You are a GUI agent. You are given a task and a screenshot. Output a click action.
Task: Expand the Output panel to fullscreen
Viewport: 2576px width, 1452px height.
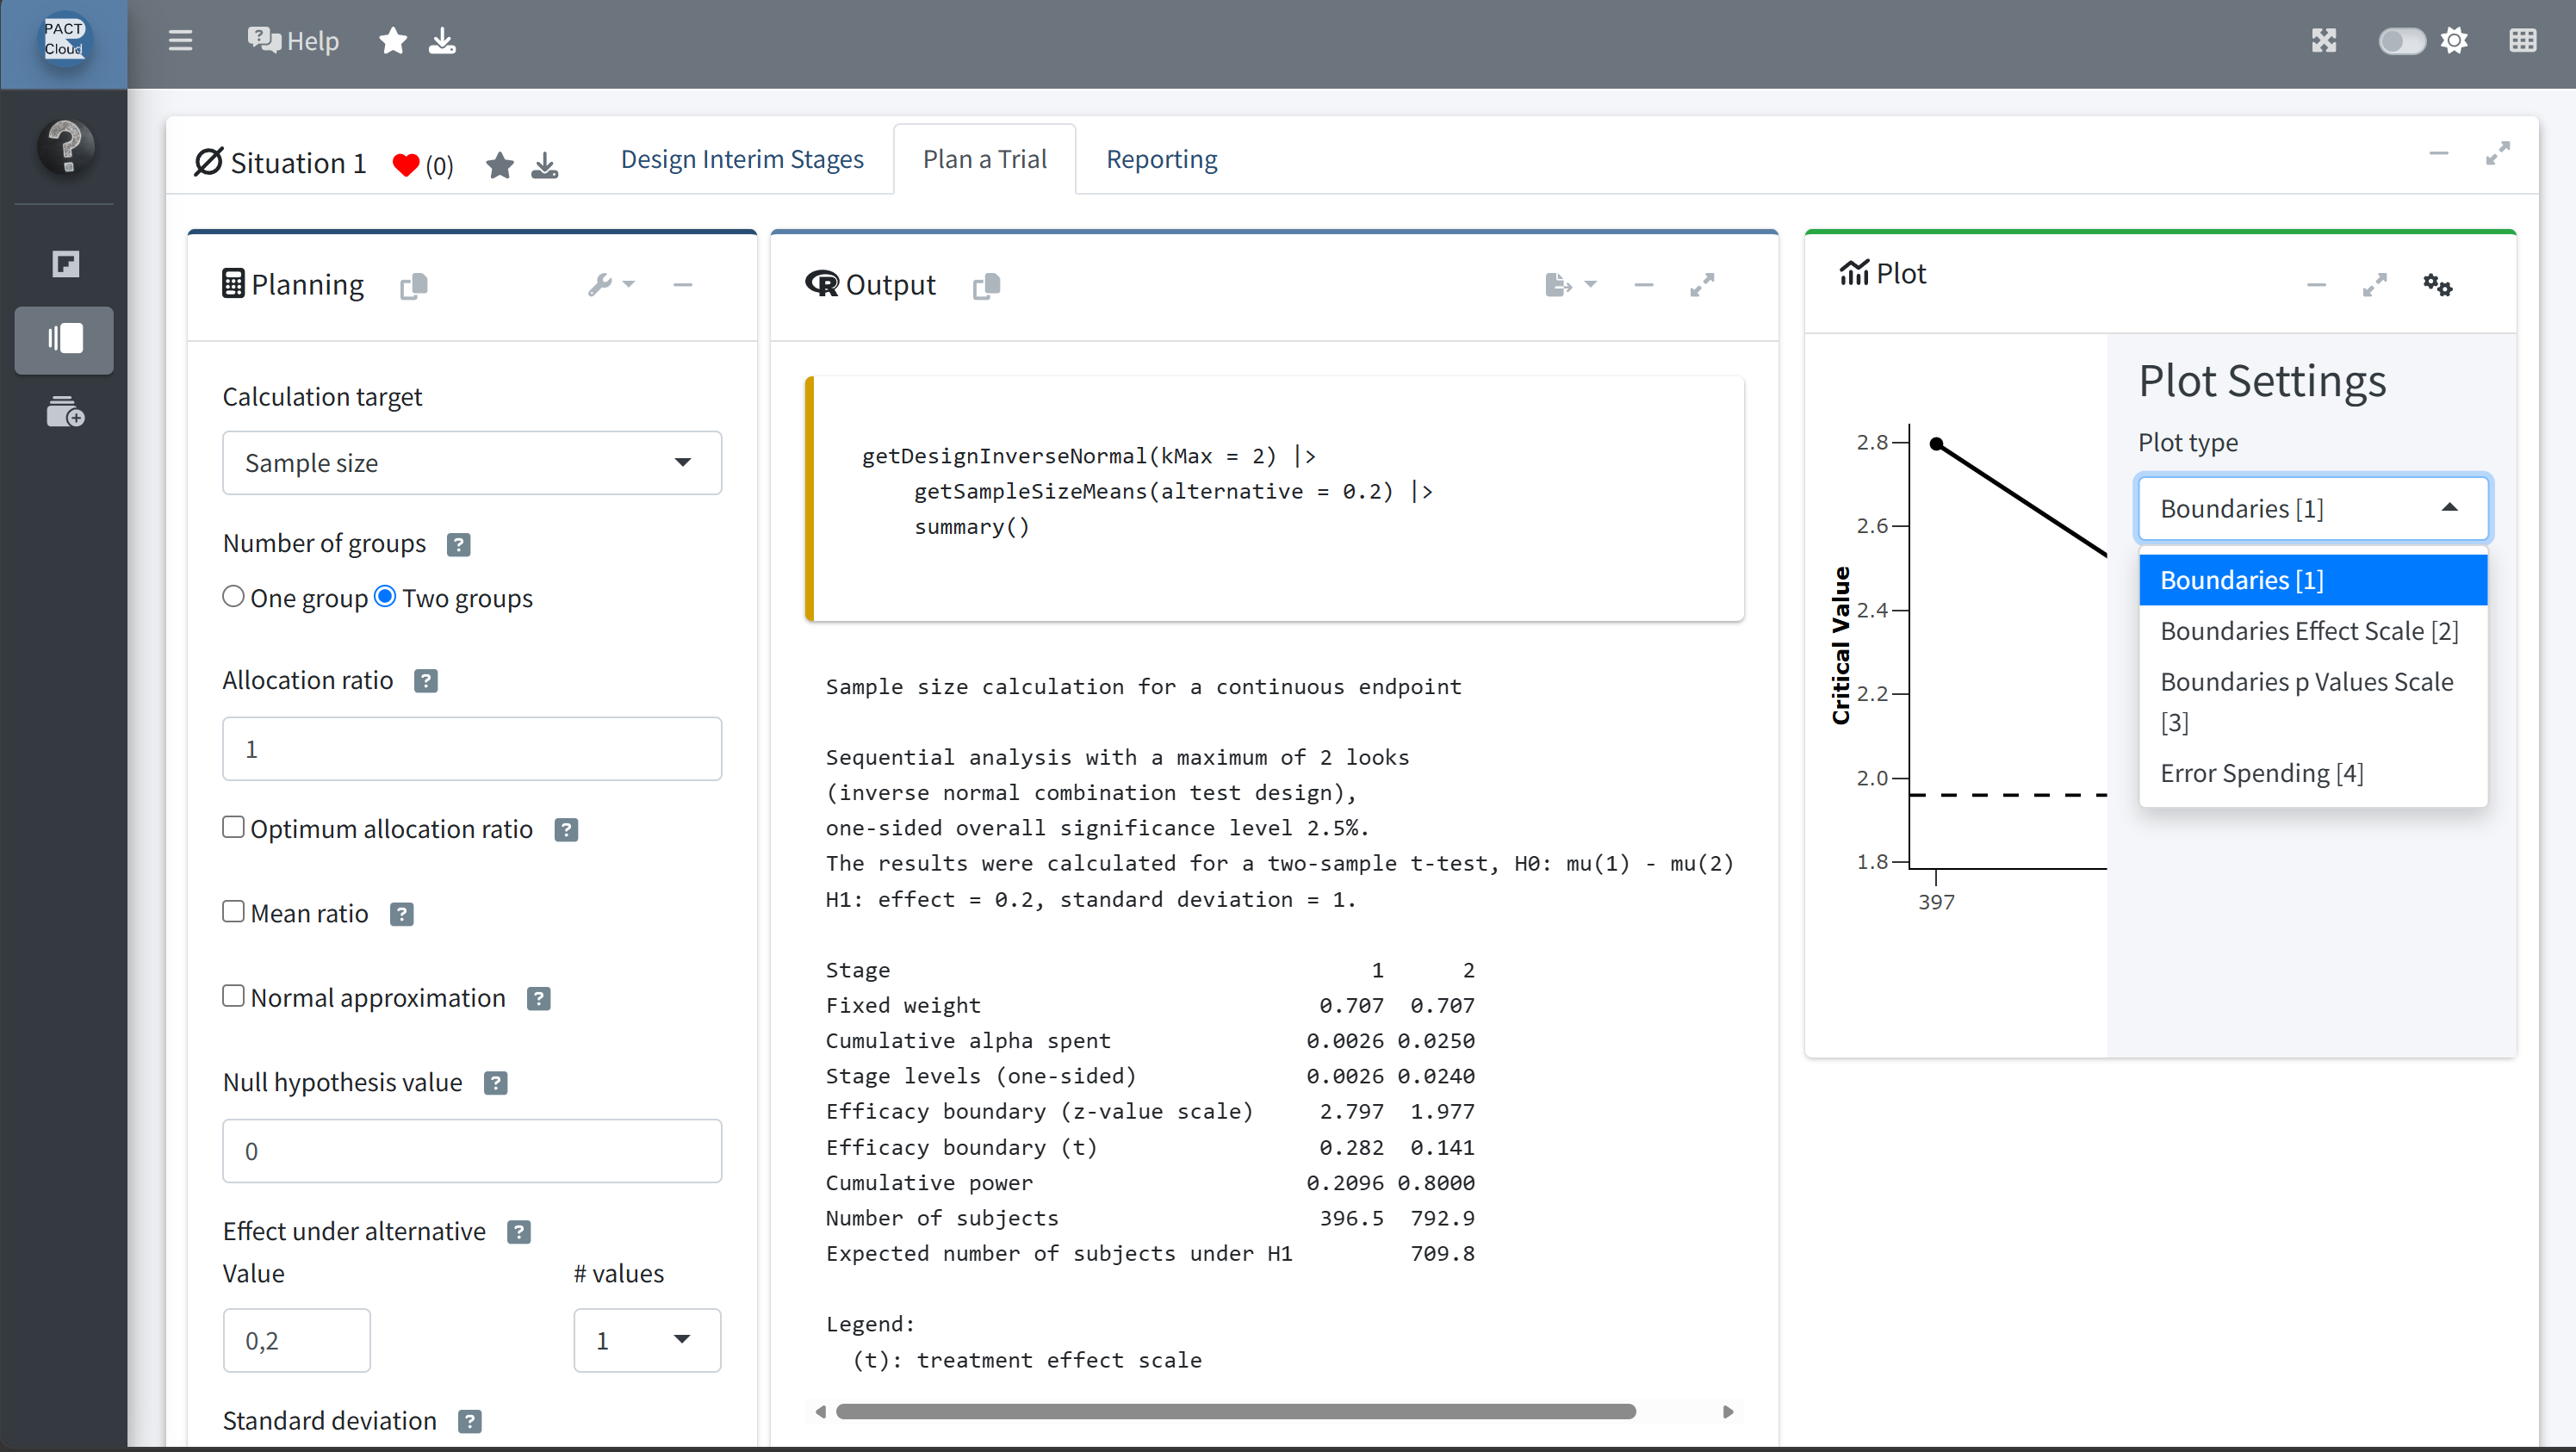point(1702,286)
